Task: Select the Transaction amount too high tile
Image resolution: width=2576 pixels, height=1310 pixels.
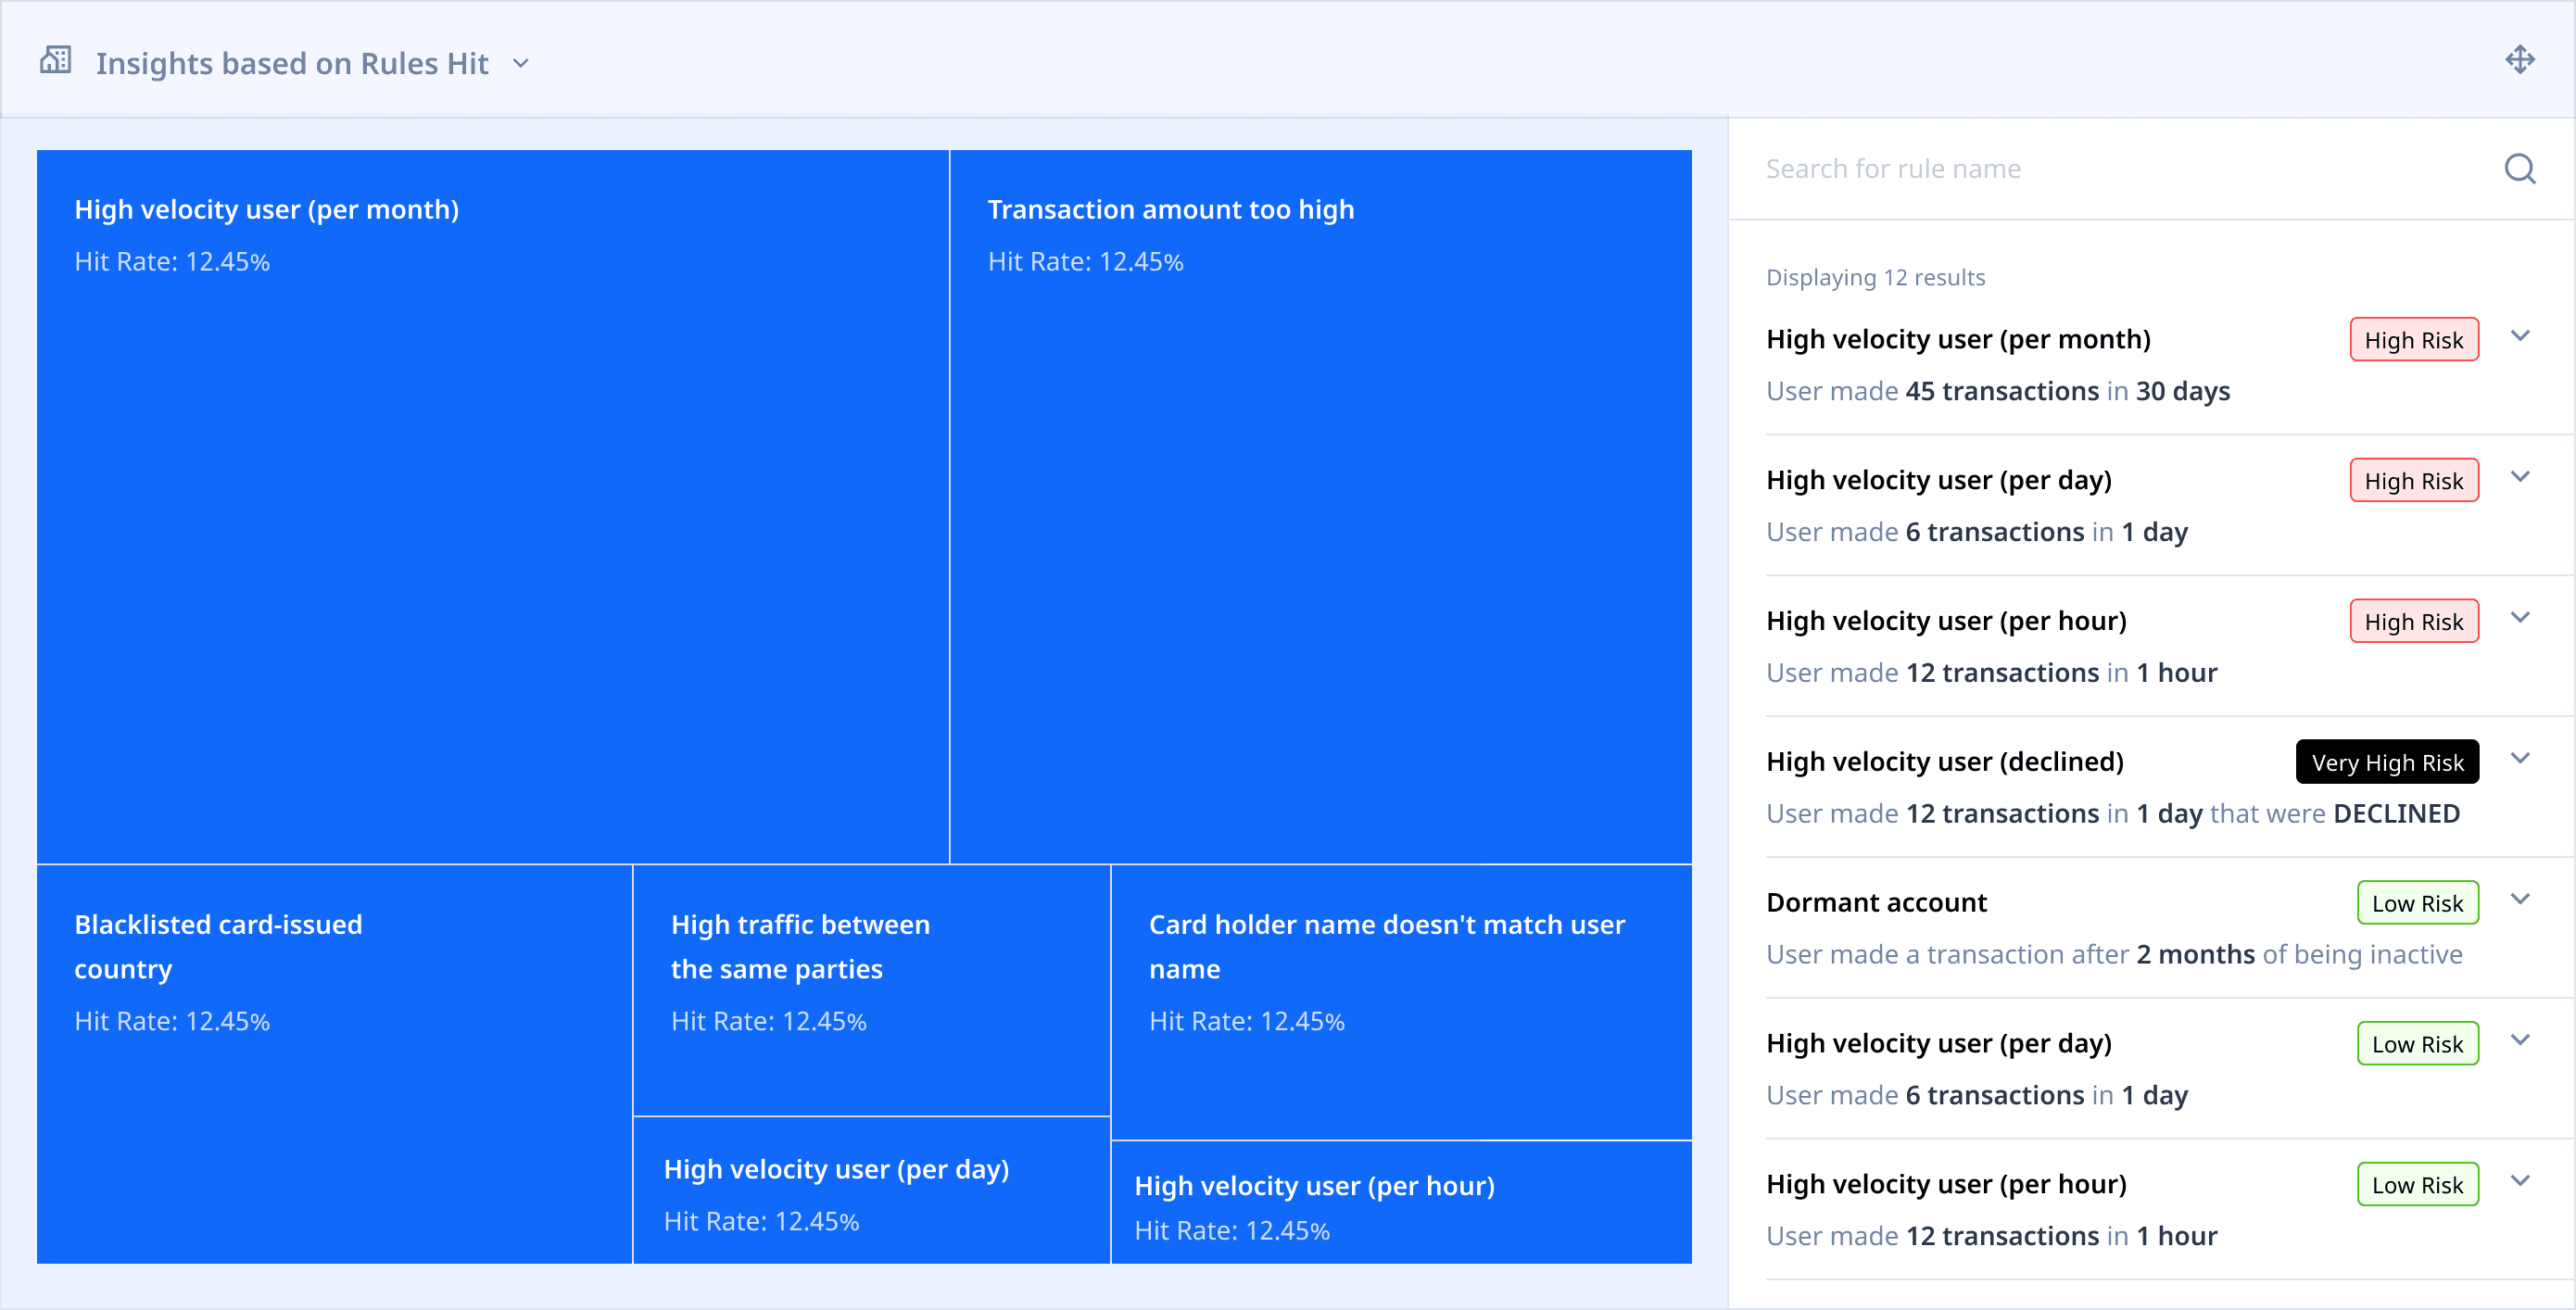Action: tap(1320, 506)
